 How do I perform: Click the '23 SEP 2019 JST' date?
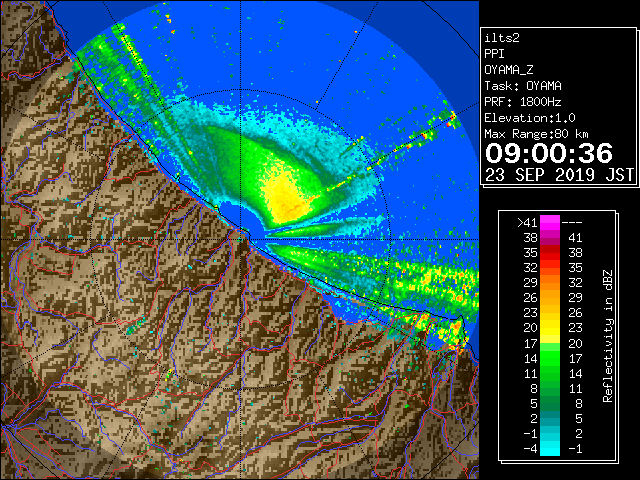[x=559, y=175]
